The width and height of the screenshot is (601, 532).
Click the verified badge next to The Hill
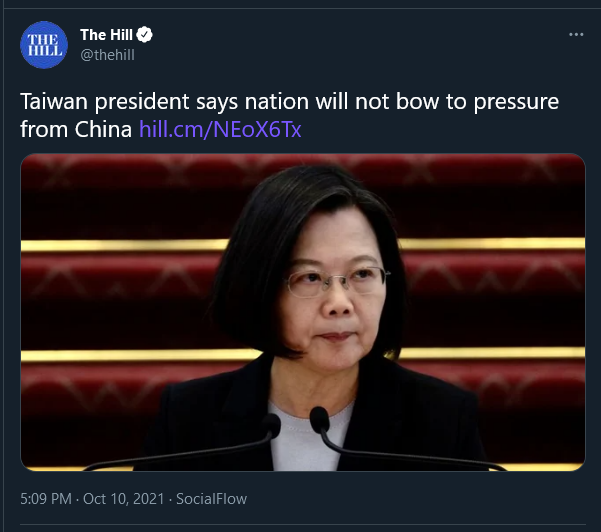(145, 35)
